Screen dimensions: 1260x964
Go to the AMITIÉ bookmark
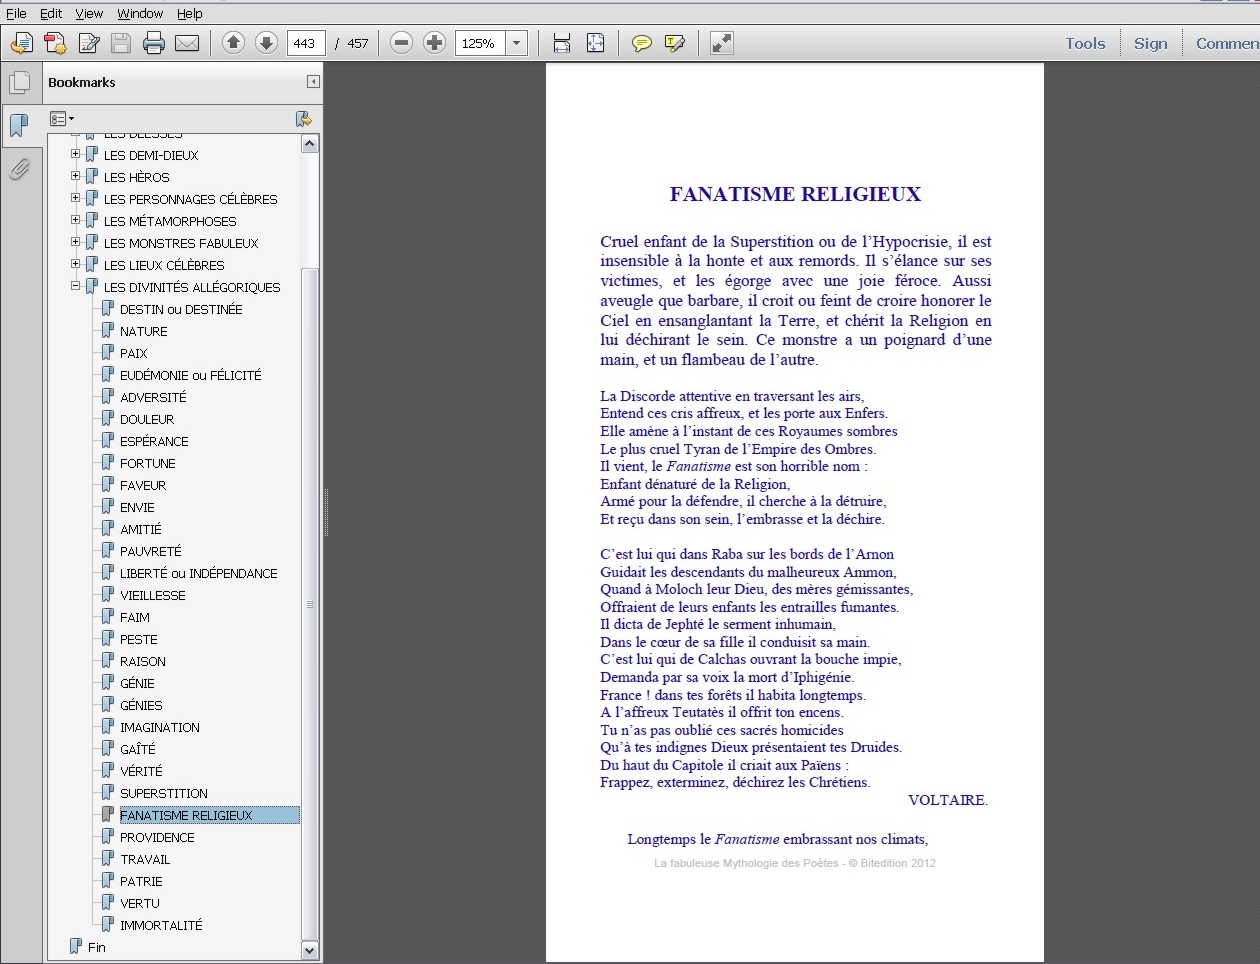pyautogui.click(x=141, y=529)
